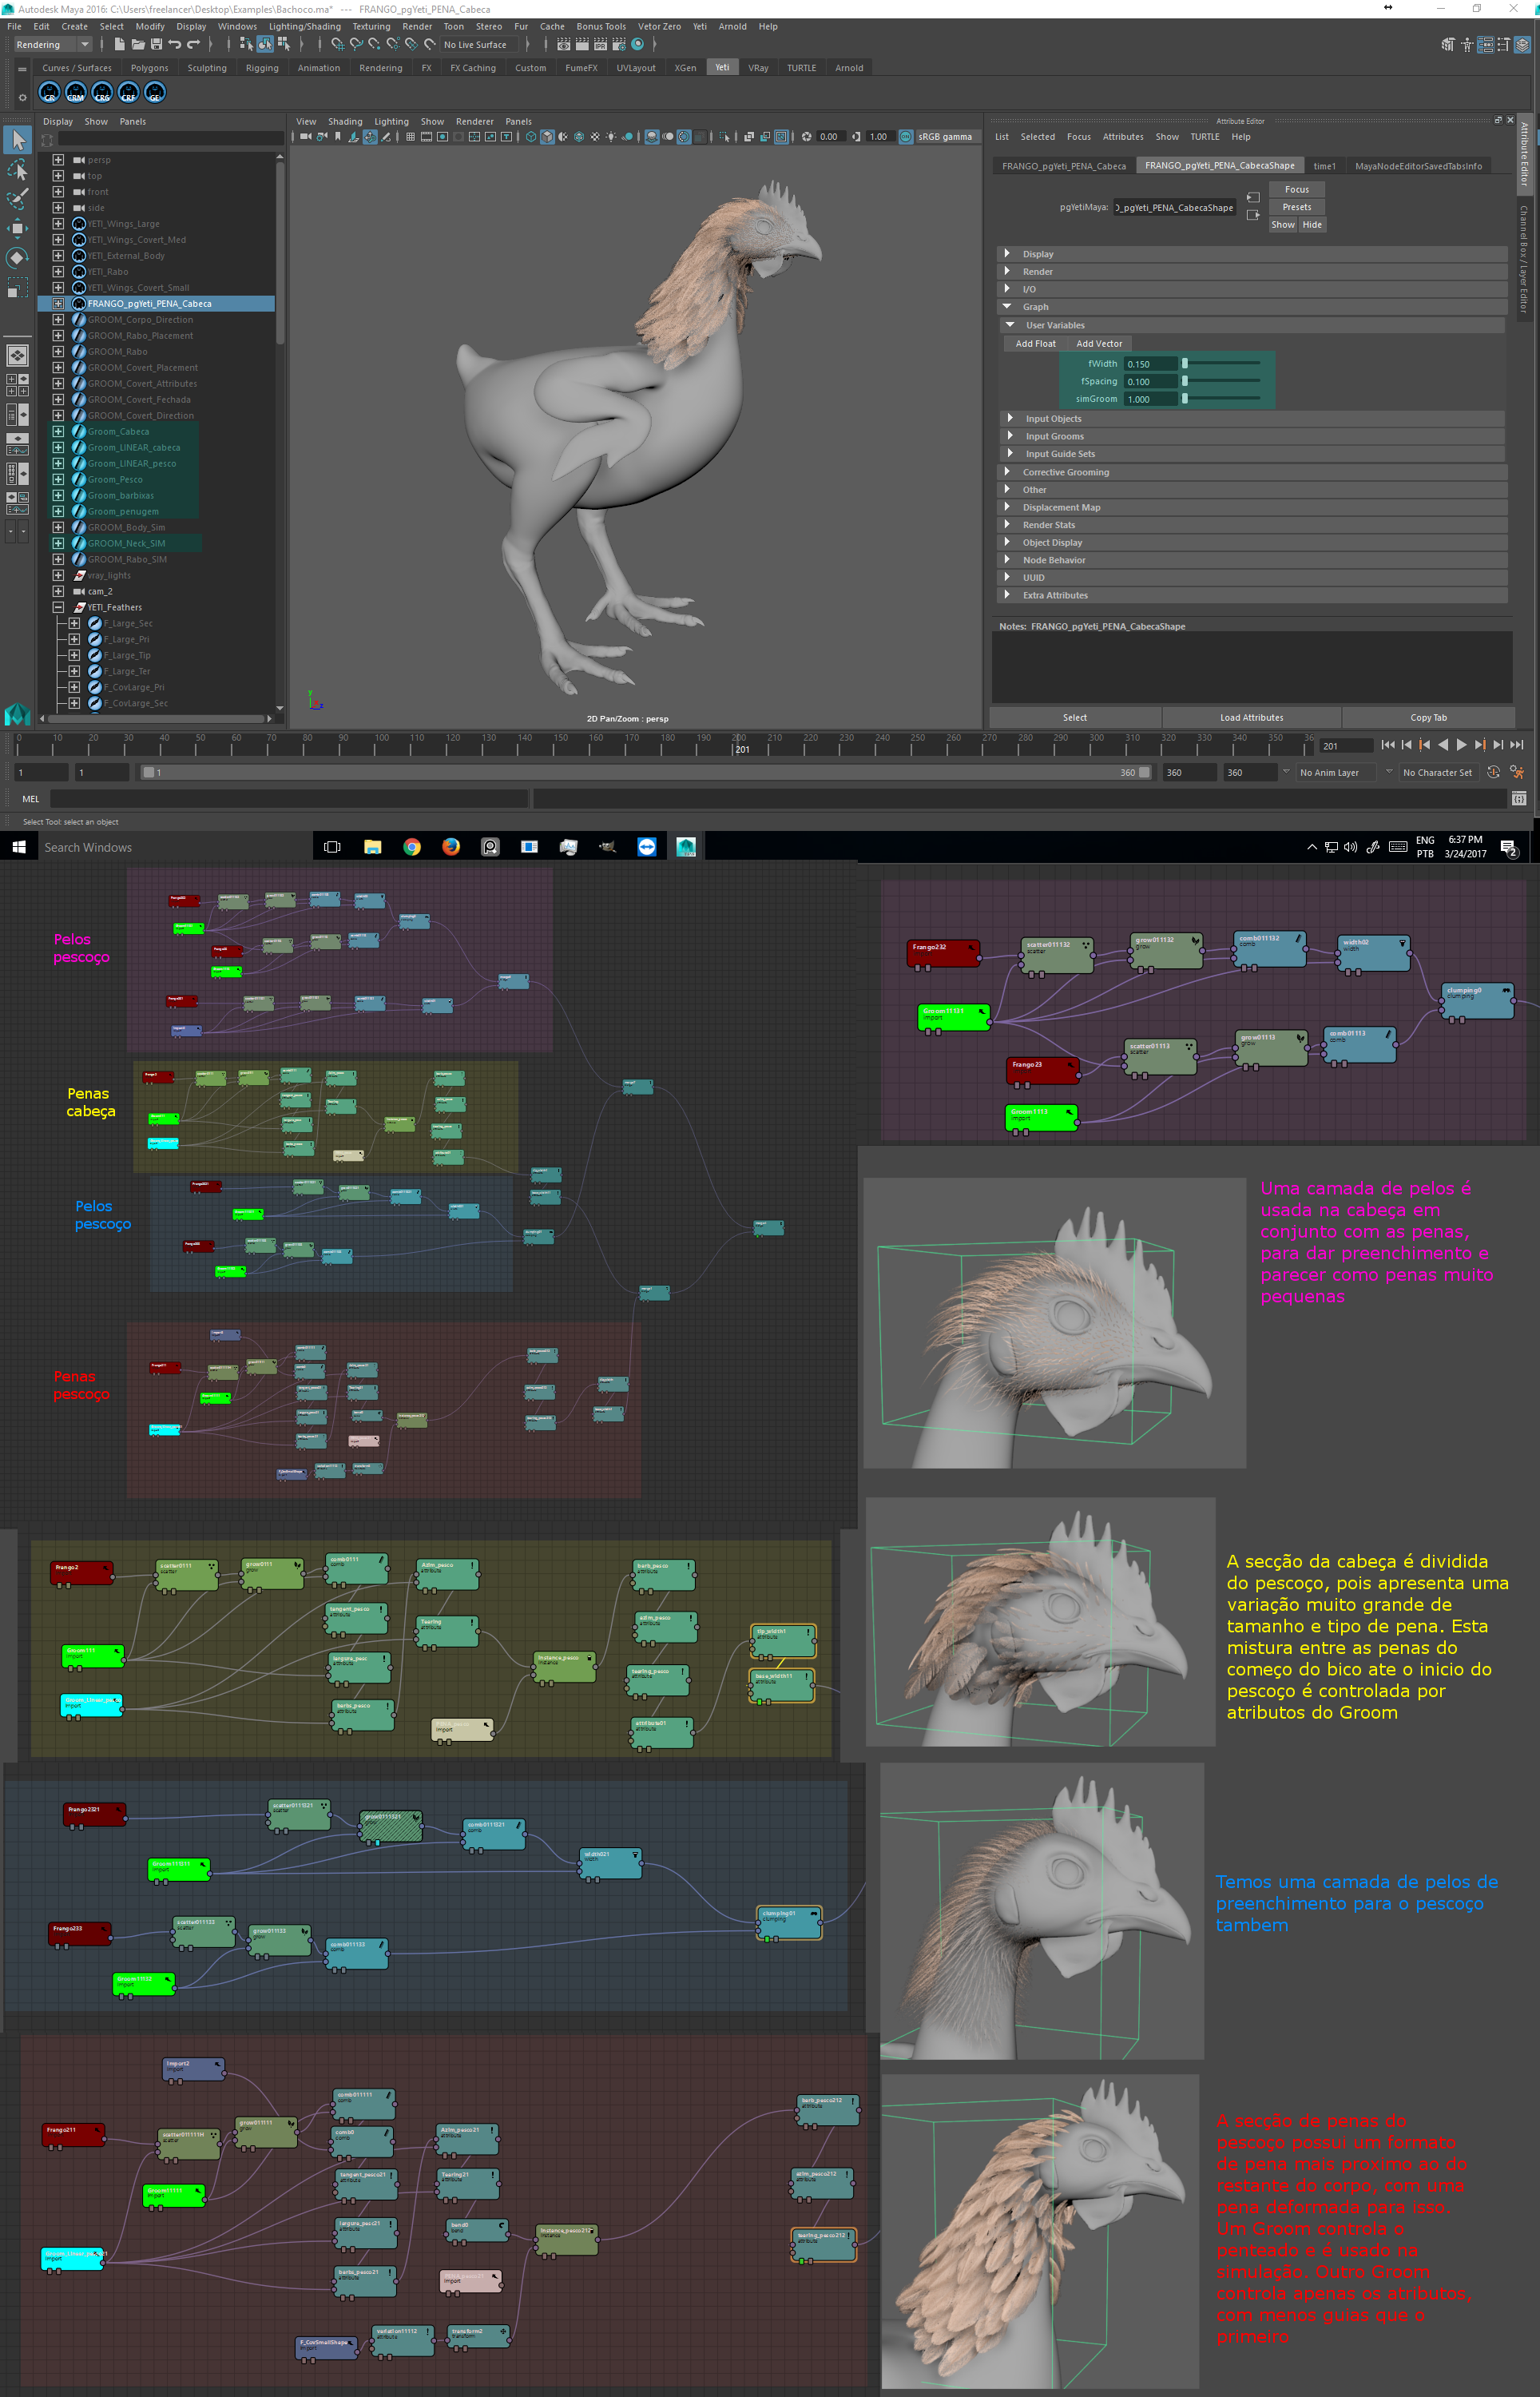Select the Move tool in toolbox
Viewport: 1540px width, 2397px height.
click(17, 229)
